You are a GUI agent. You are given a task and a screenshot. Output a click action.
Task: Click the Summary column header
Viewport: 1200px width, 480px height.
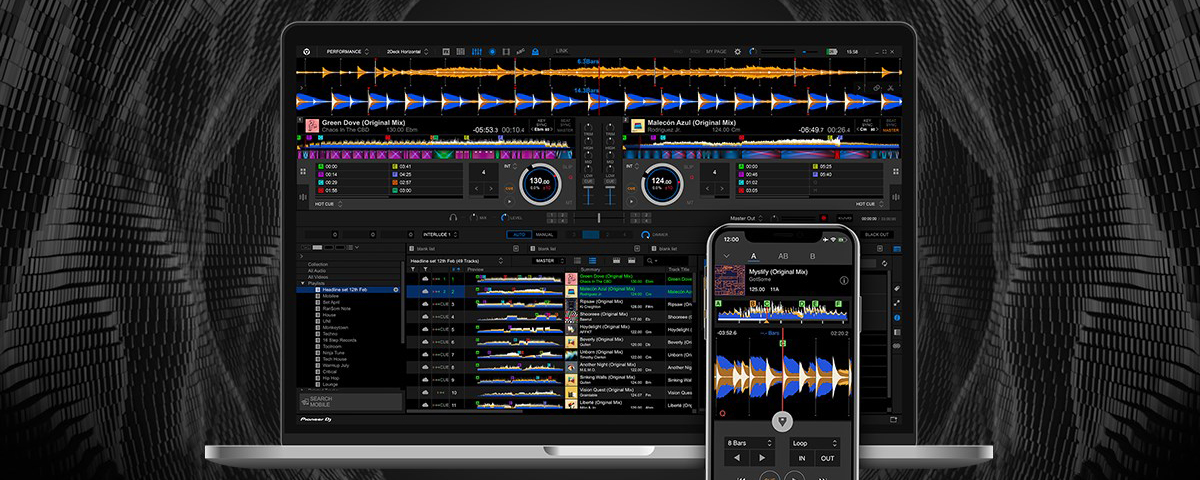pyautogui.click(x=590, y=270)
